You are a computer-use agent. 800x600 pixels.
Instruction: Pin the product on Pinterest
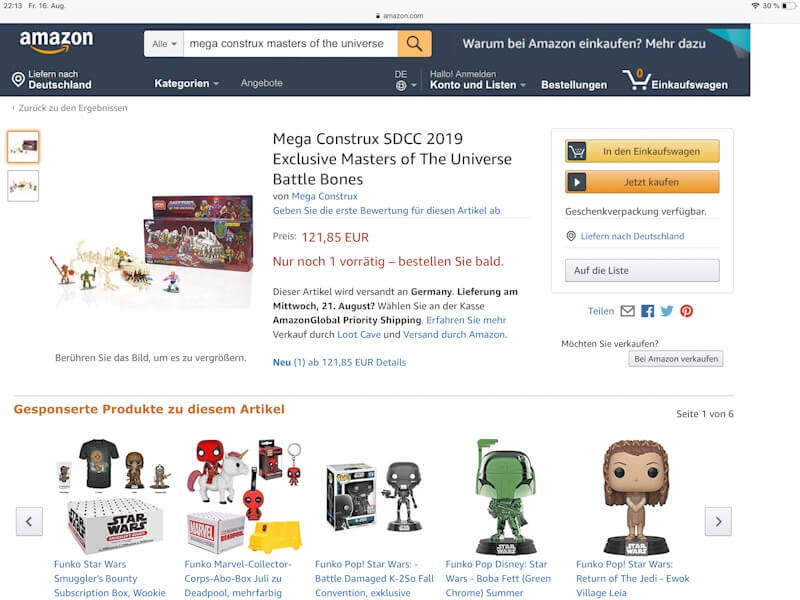point(686,311)
